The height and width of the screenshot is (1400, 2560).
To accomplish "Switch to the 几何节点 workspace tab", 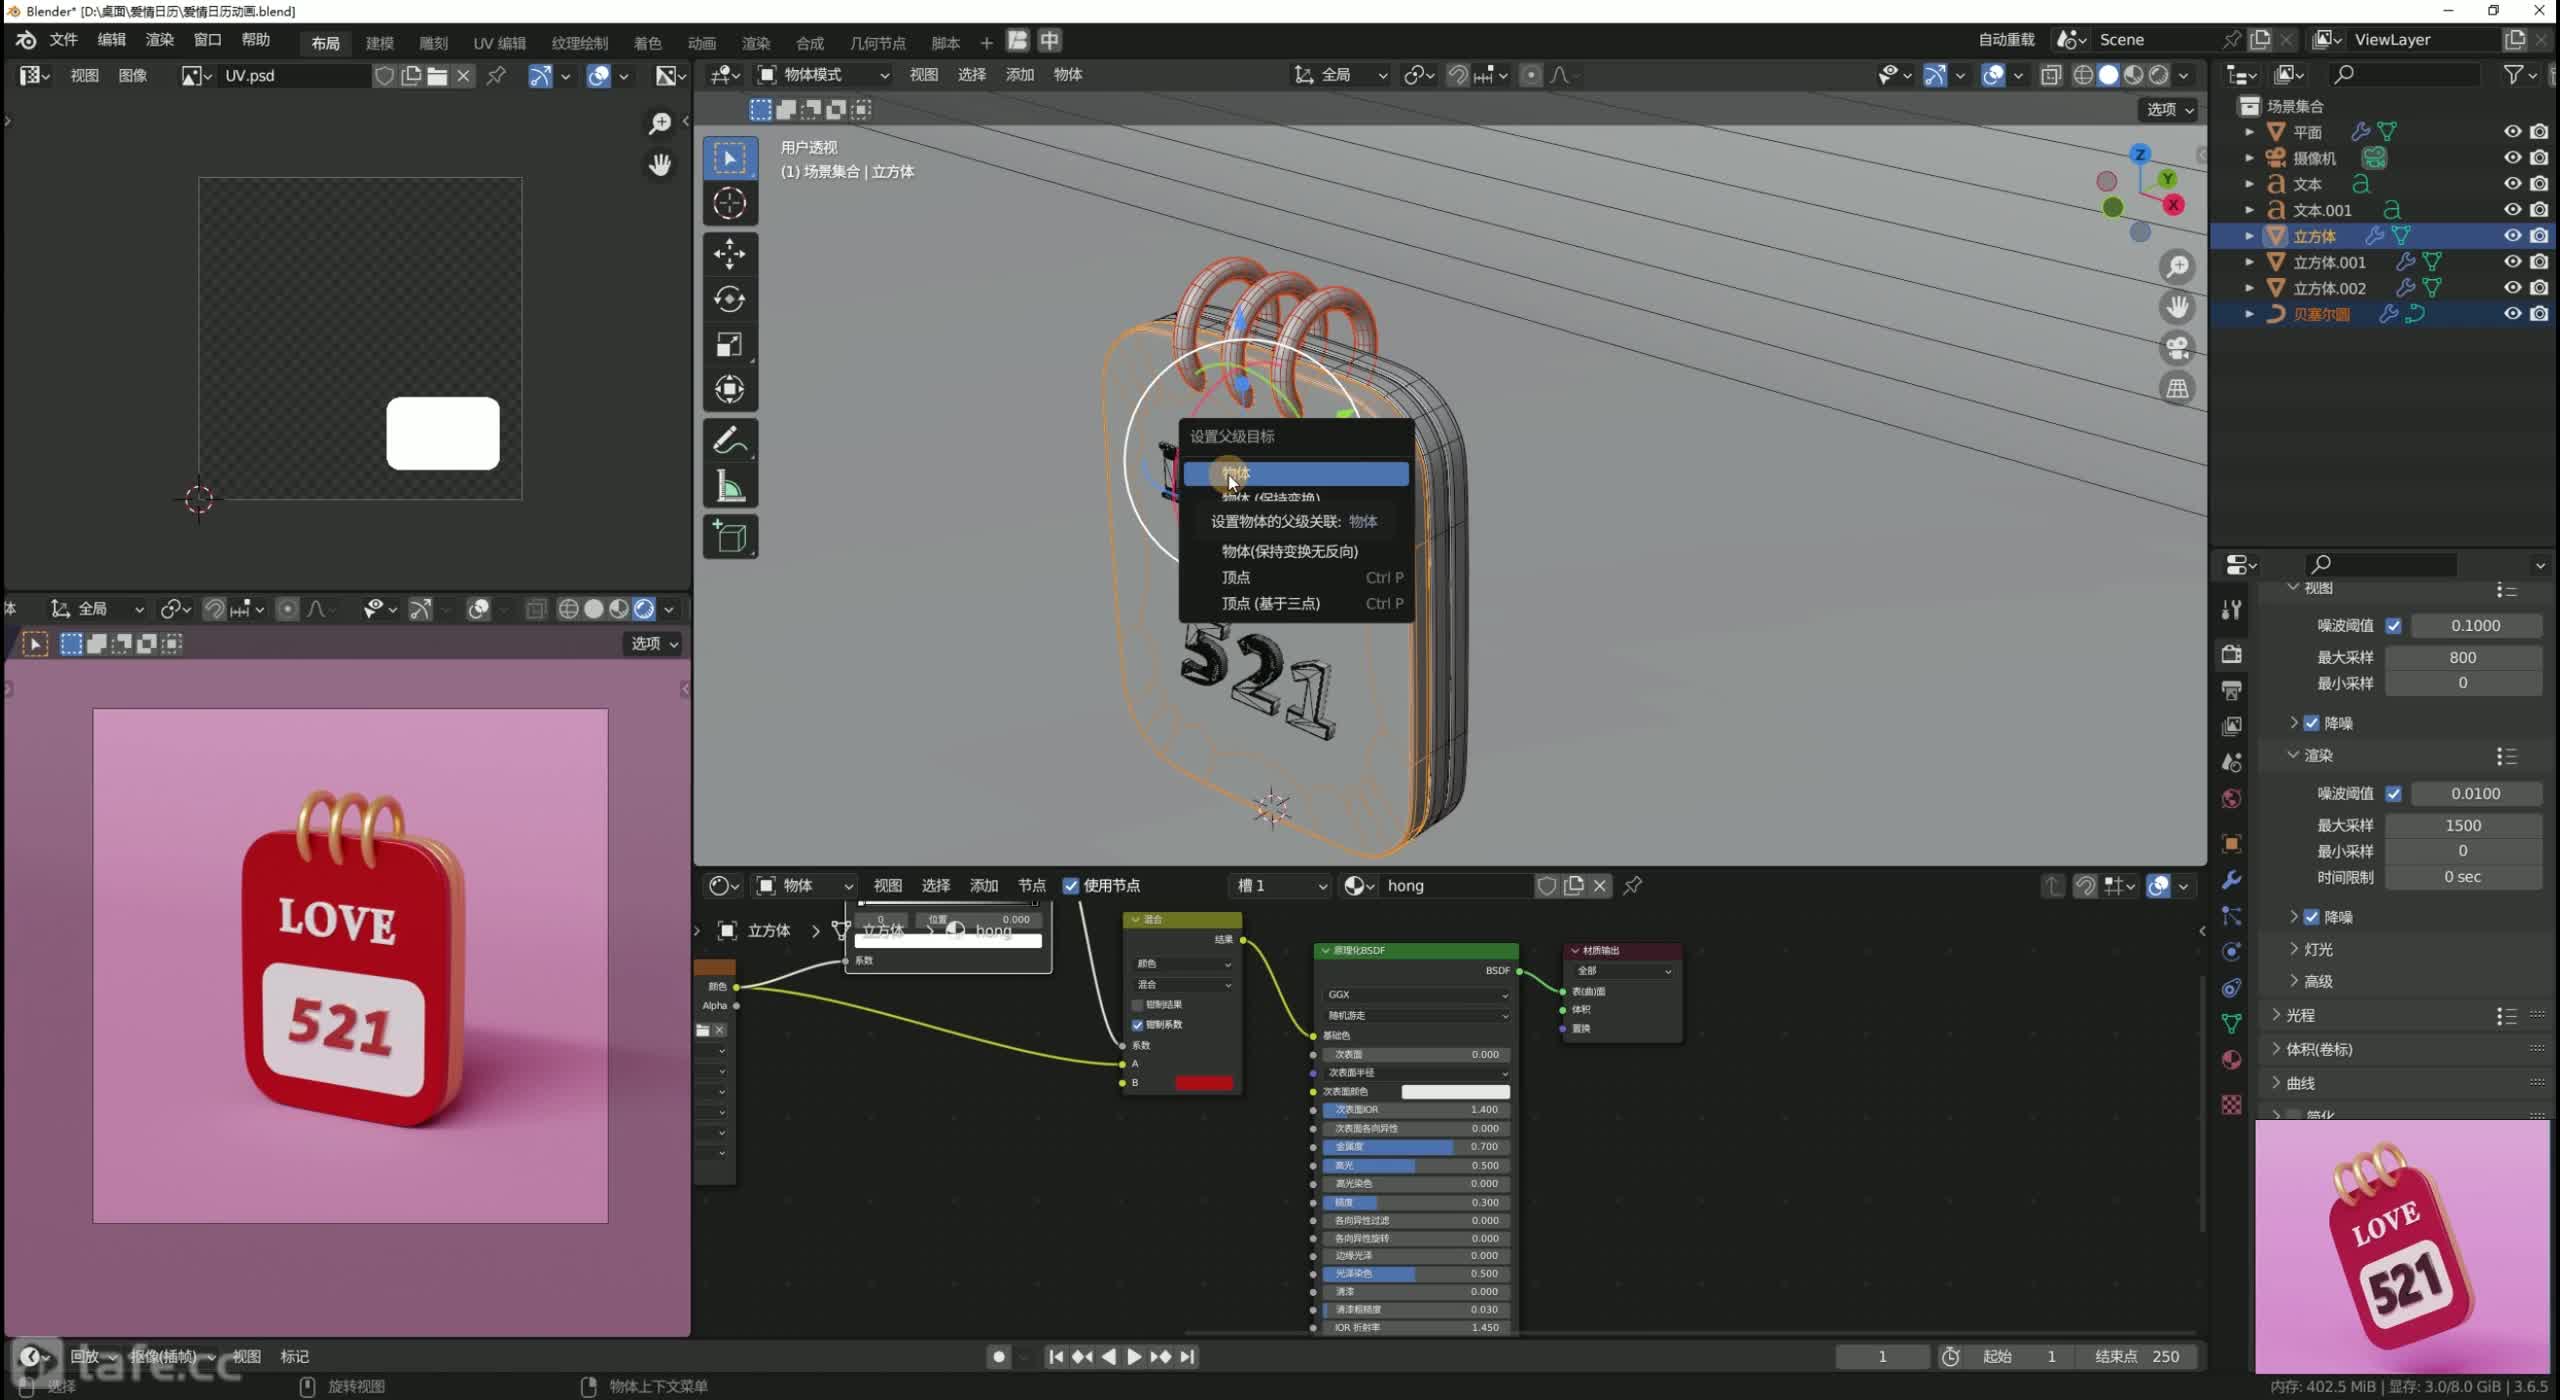I will click(x=877, y=42).
